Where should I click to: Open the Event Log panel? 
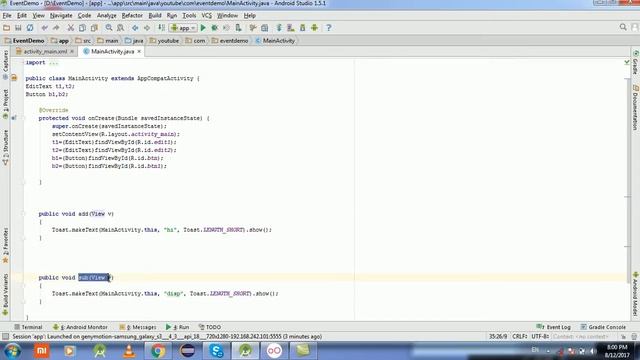(553, 327)
